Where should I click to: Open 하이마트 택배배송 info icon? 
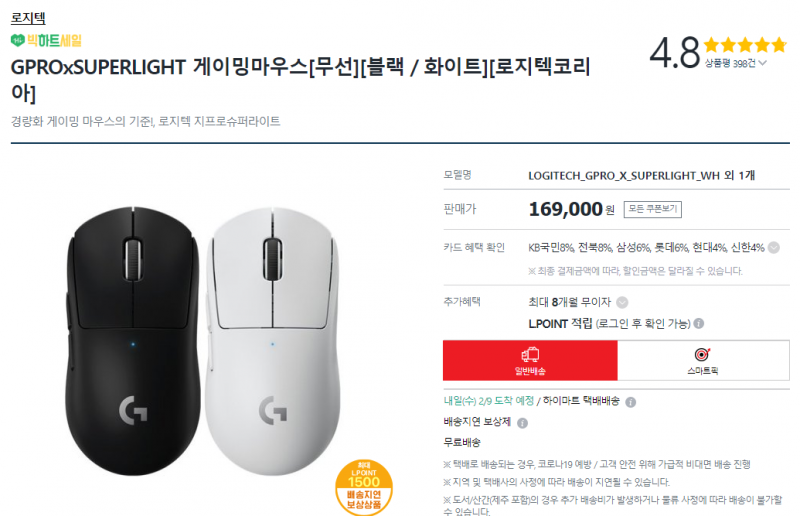[631, 402]
